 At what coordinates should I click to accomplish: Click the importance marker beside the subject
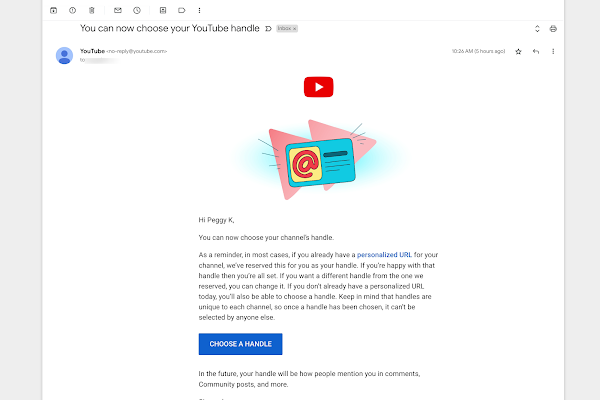pyautogui.click(x=268, y=29)
